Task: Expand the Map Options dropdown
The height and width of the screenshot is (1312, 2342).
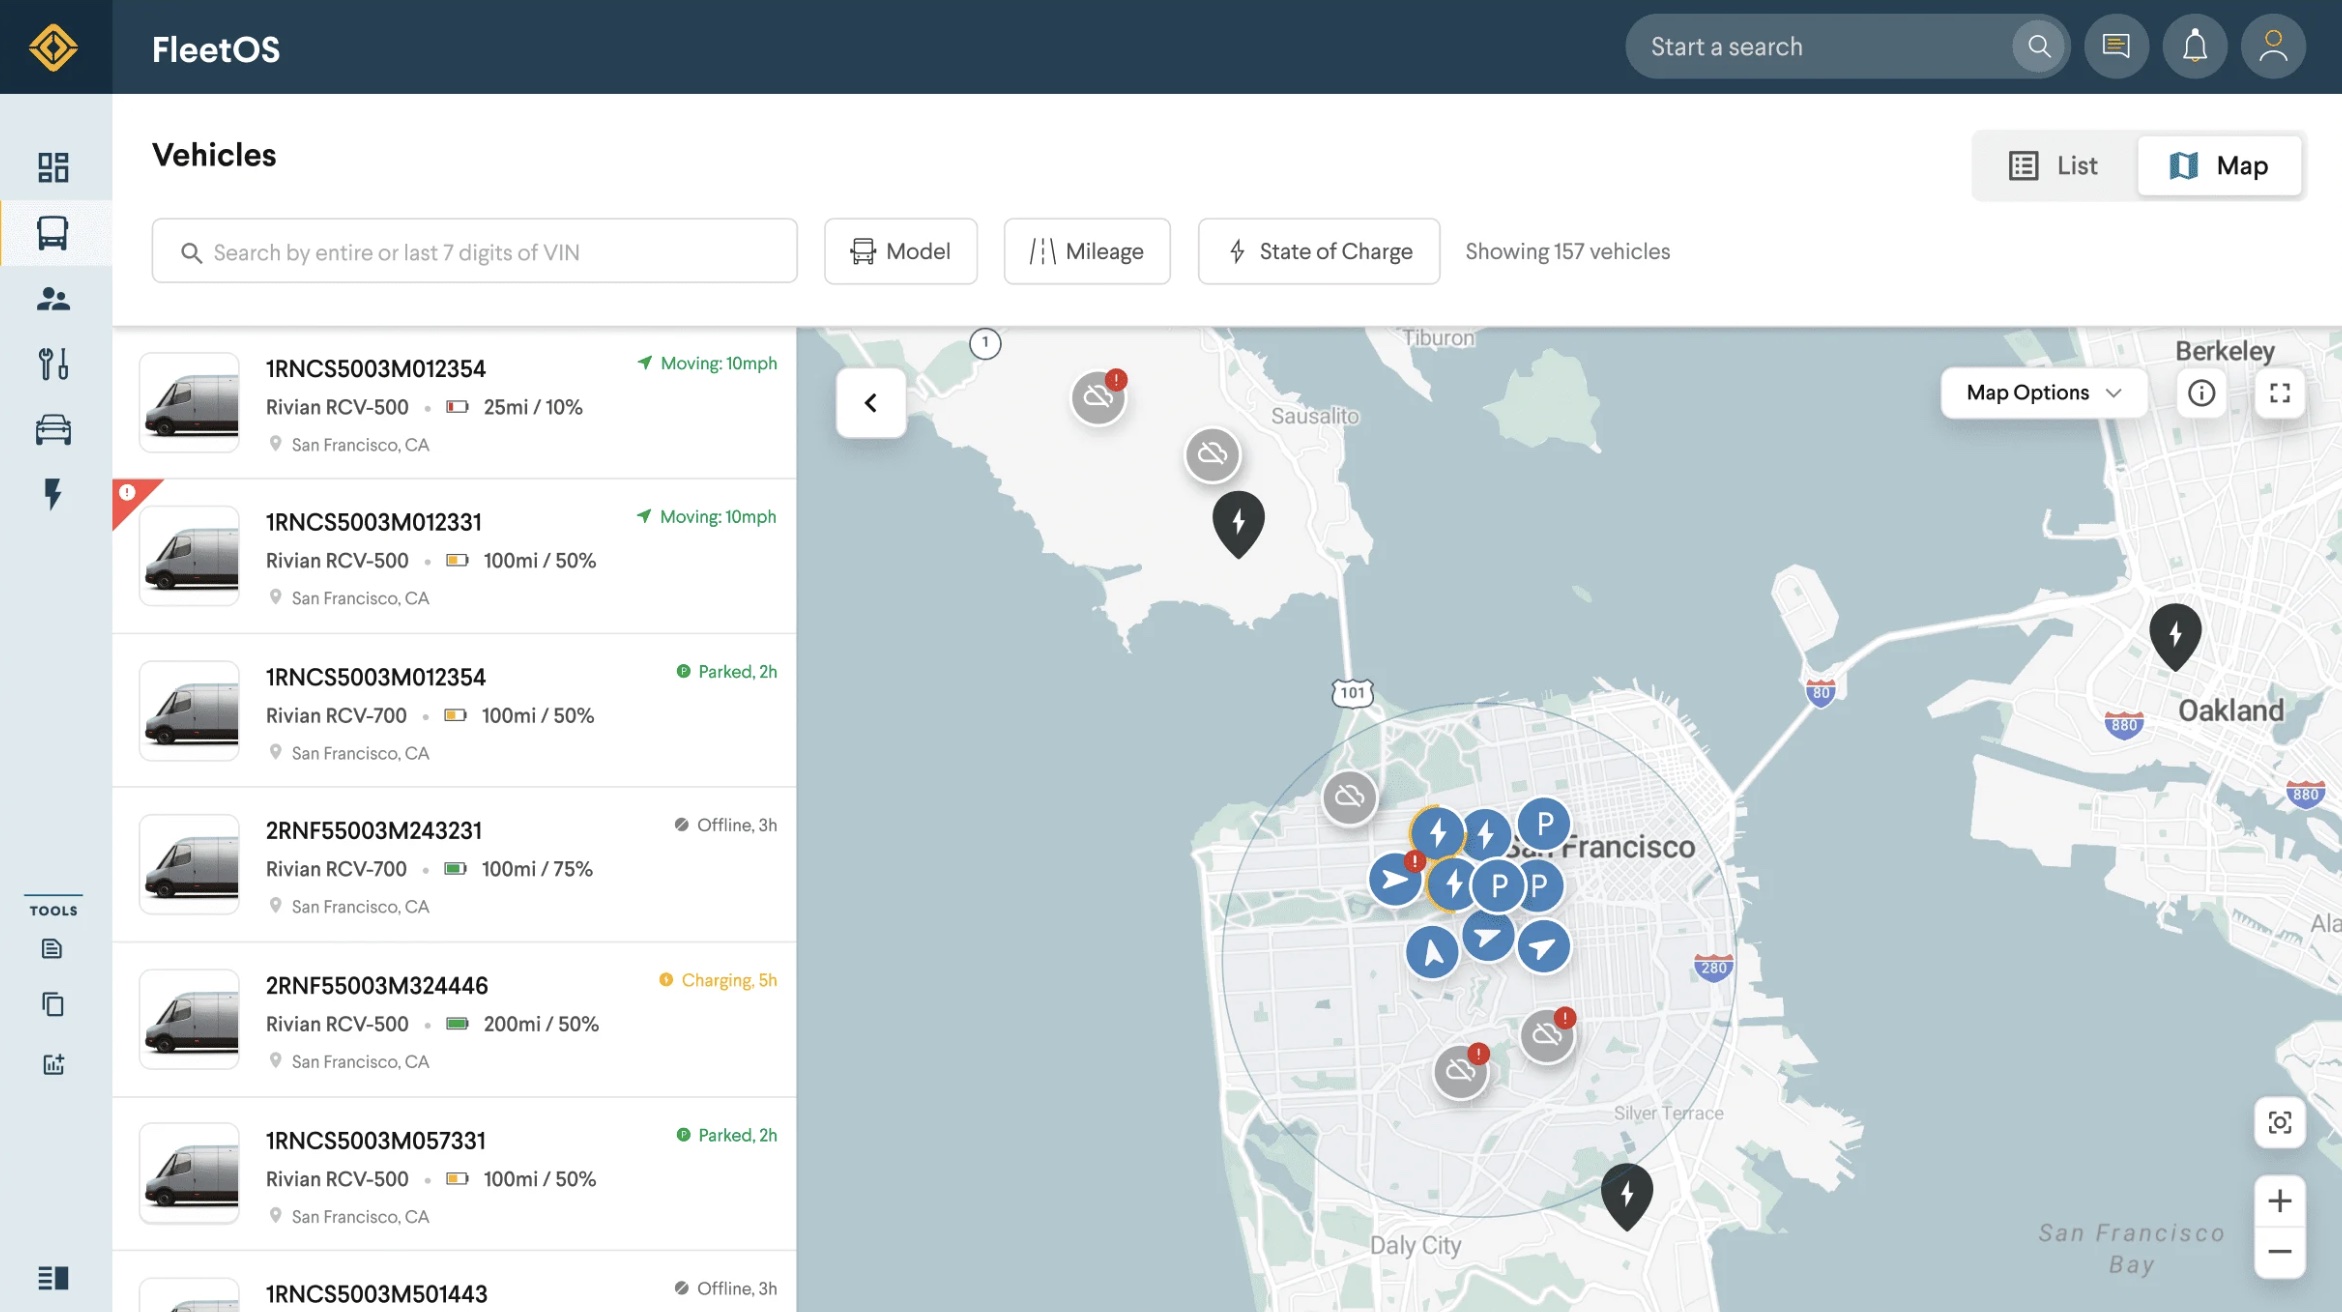Action: 2043,393
